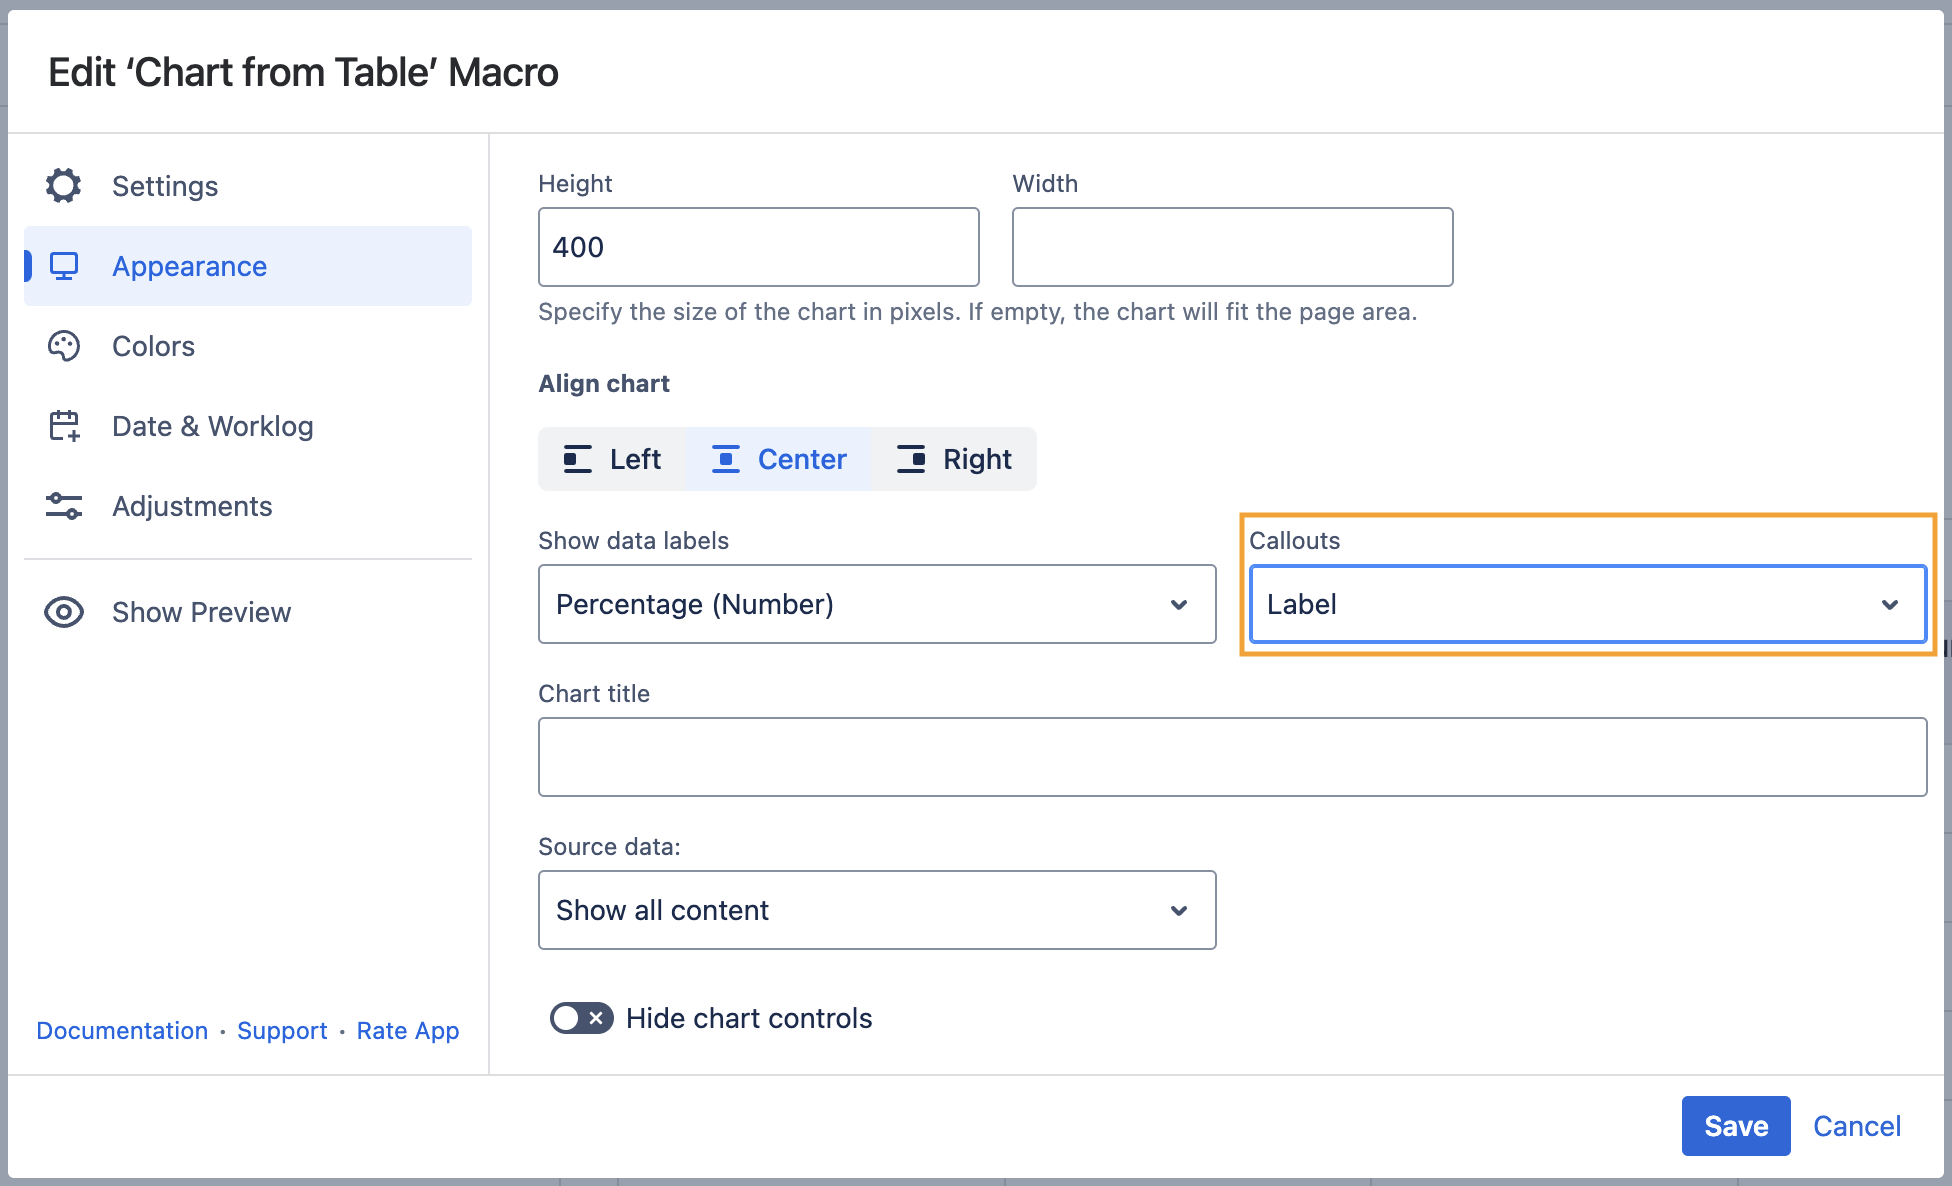Click the Width input field

(1232, 247)
